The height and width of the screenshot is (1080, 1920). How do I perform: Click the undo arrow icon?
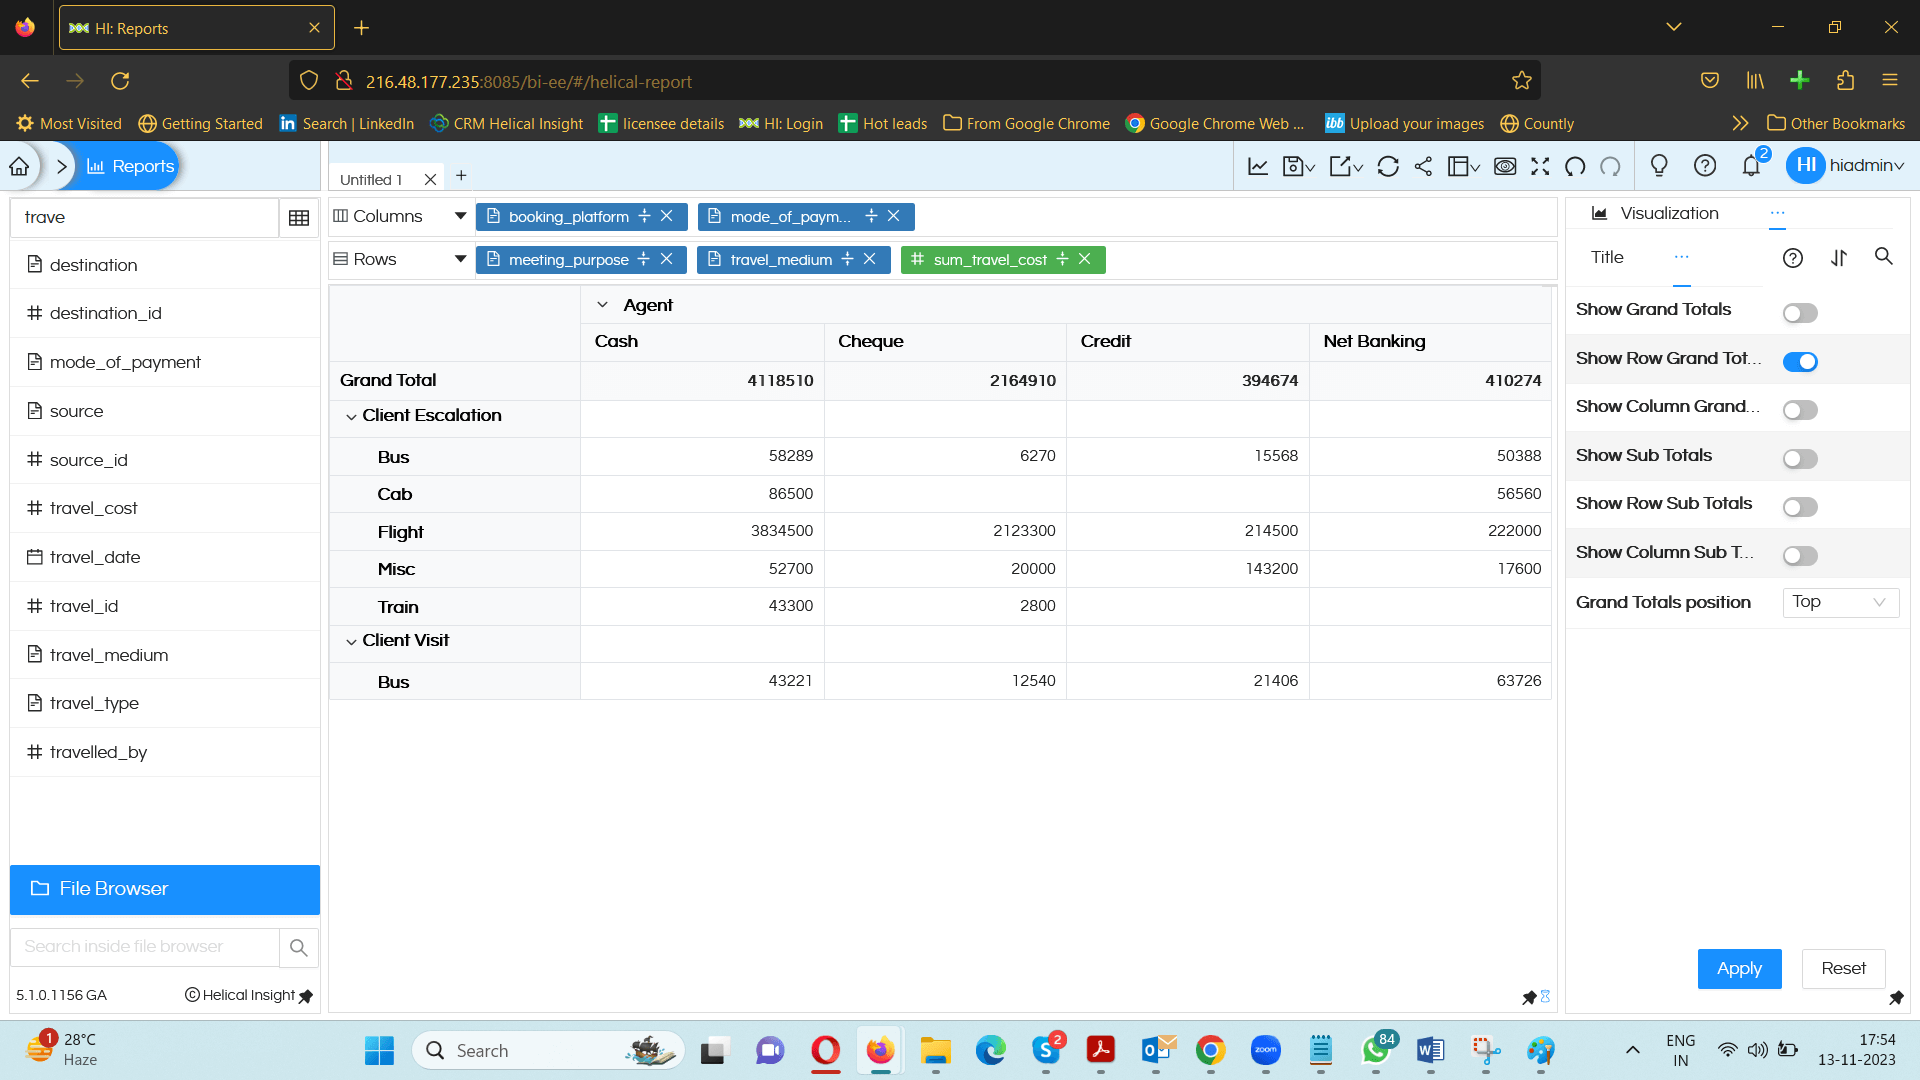point(1575,166)
